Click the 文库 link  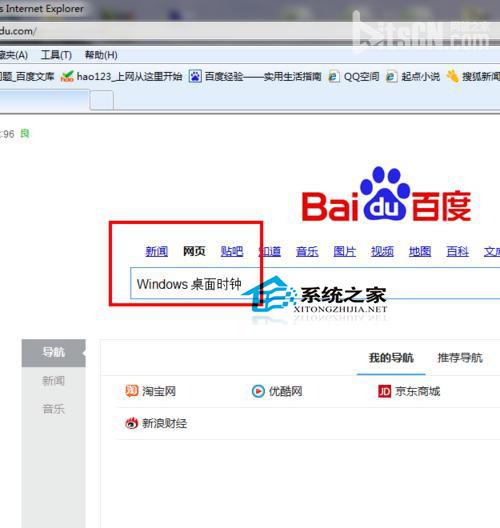click(492, 251)
